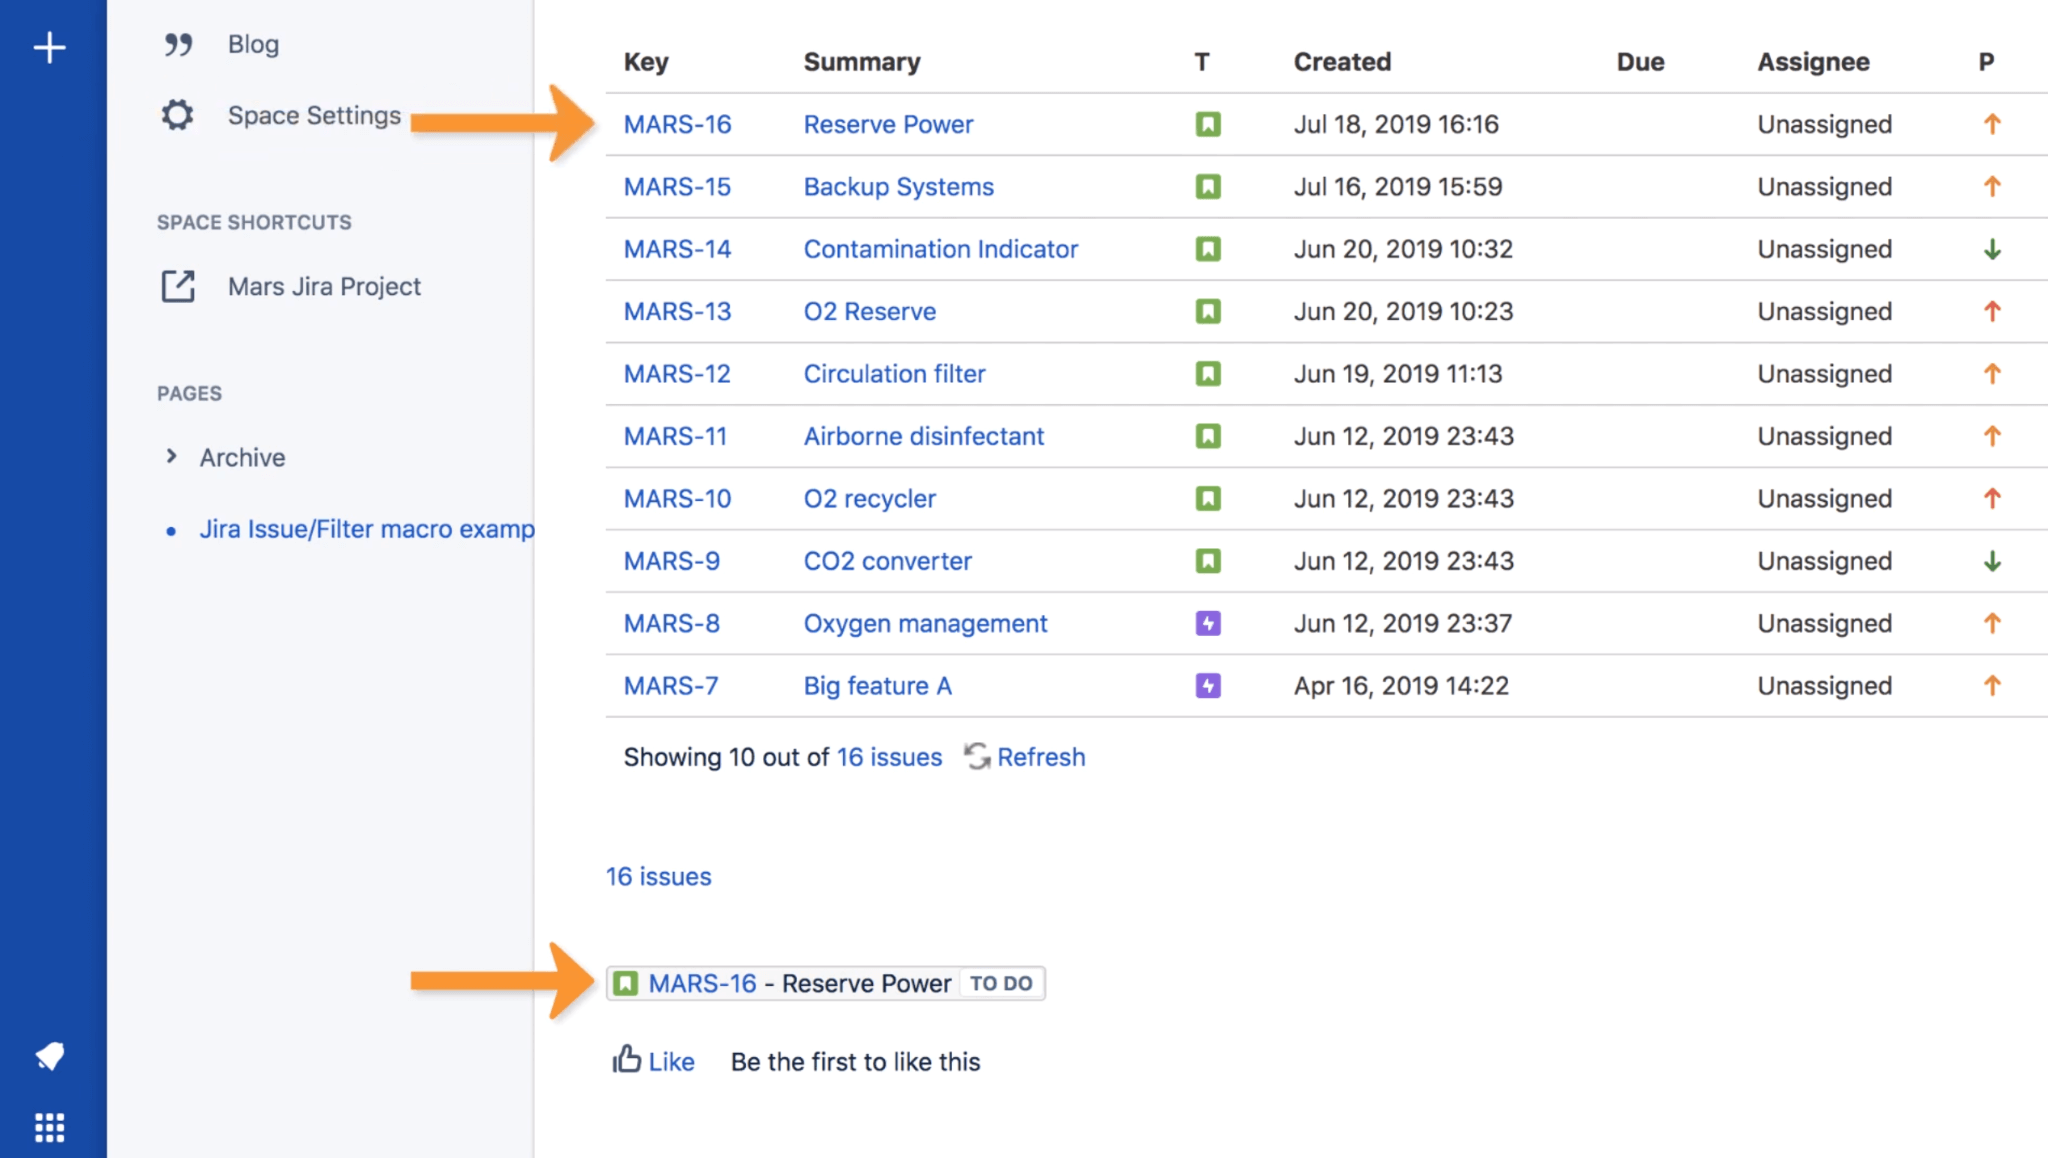The image size is (2048, 1158).
Task: Click the Space Settings gear expander
Action: (x=181, y=115)
